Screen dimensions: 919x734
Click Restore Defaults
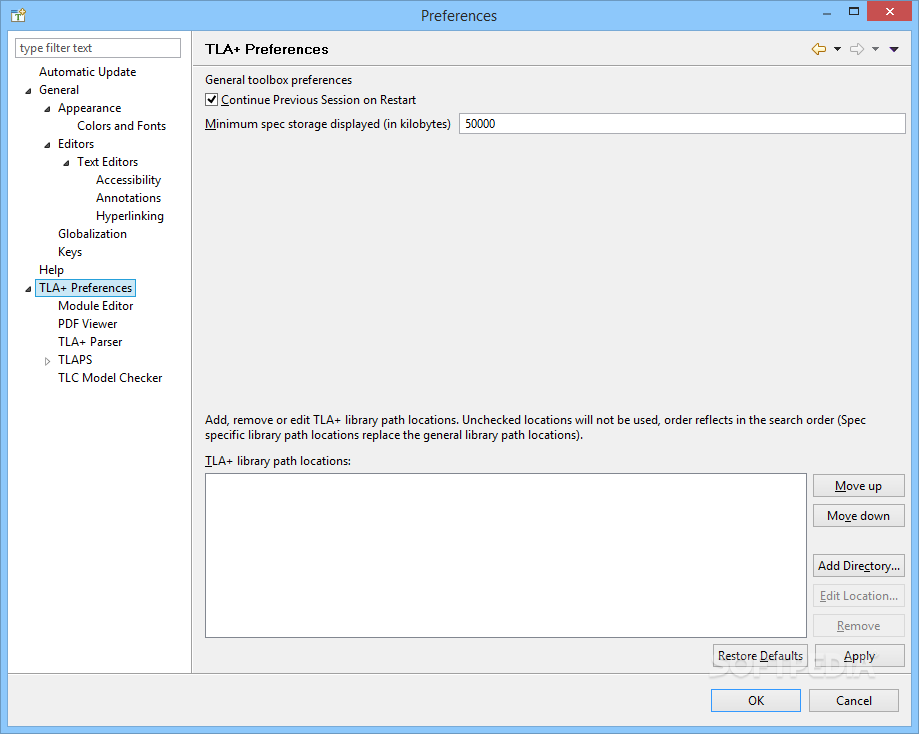click(760, 656)
